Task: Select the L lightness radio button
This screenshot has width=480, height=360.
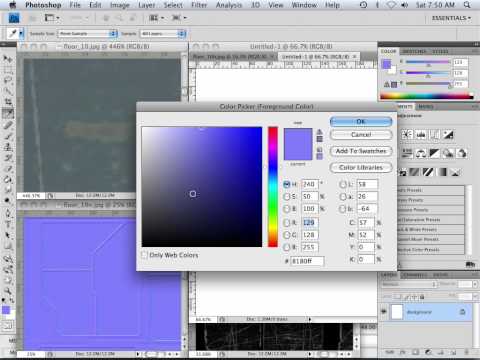Action: pos(343,184)
